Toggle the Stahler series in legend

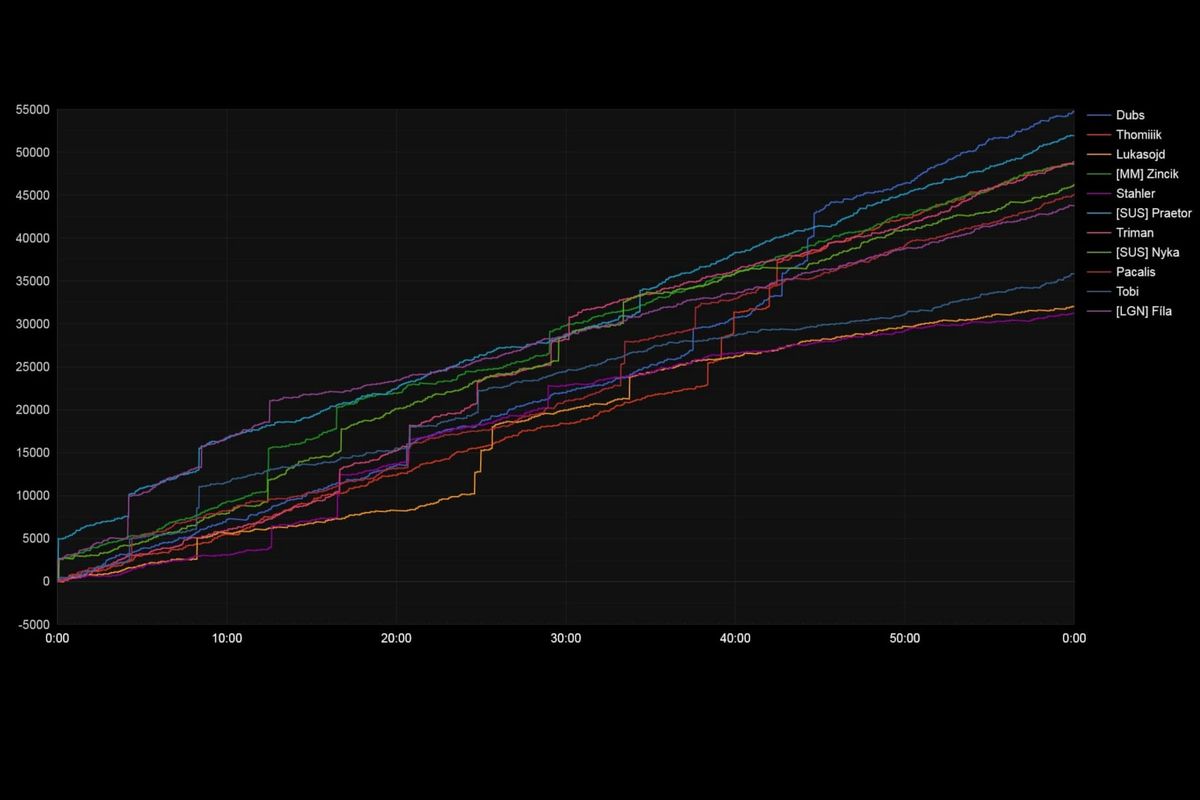[1121, 194]
